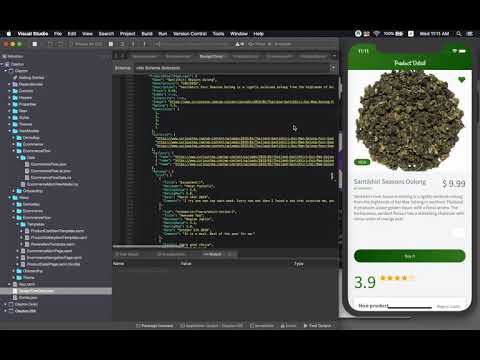Viewport: 480px width, 360px height.
Task: Open the Test Results pad in status bar
Action: (317, 326)
